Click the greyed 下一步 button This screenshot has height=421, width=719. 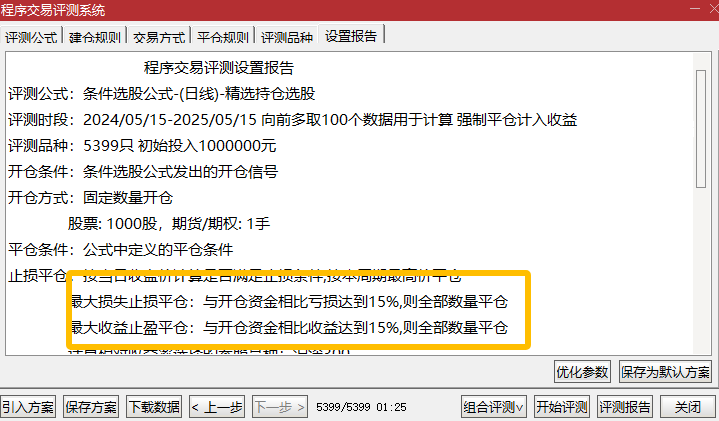pos(280,407)
